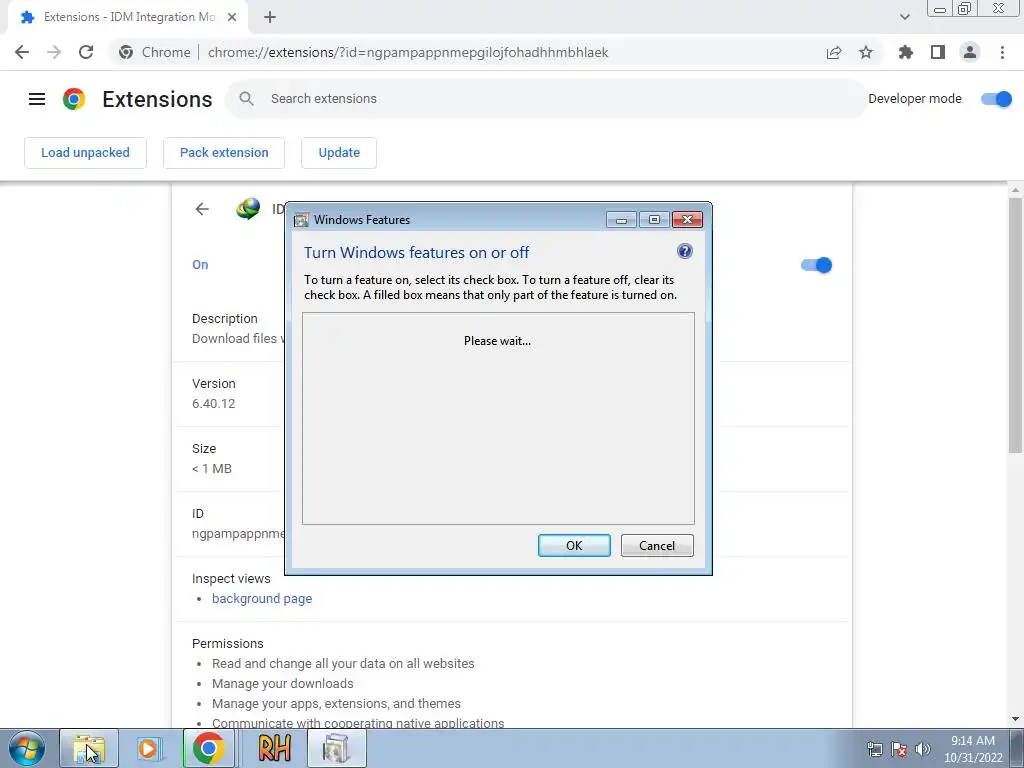Viewport: 1024px width, 768px height.
Task: Open the Chrome three-dot menu
Action: tap(1002, 52)
